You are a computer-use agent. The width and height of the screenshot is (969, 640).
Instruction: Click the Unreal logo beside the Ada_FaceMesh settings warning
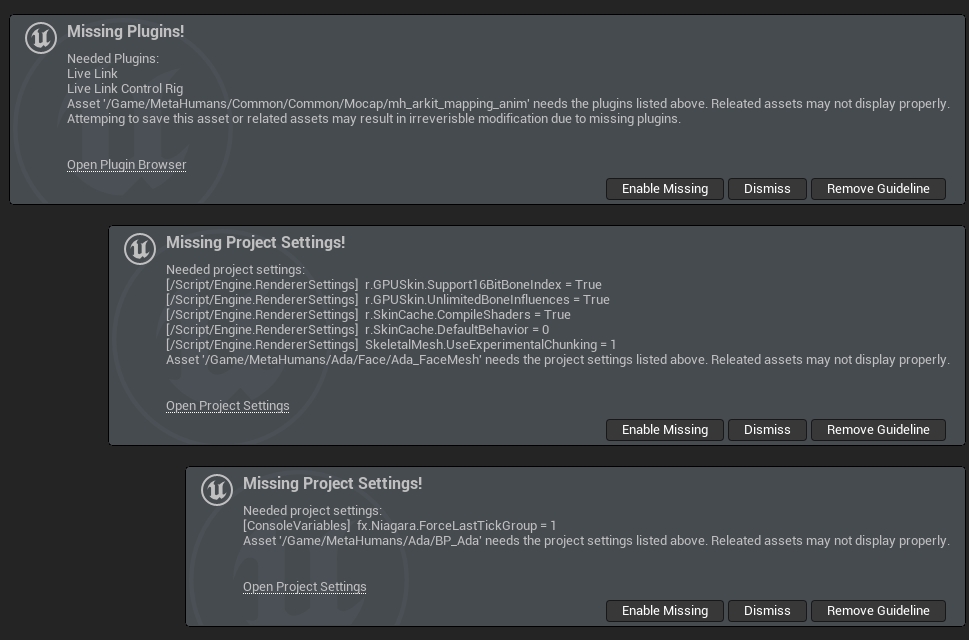[140, 249]
